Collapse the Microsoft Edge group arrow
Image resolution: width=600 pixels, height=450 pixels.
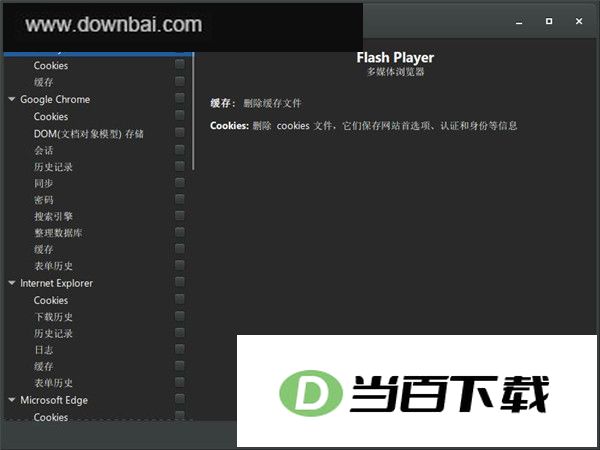click(x=12, y=400)
